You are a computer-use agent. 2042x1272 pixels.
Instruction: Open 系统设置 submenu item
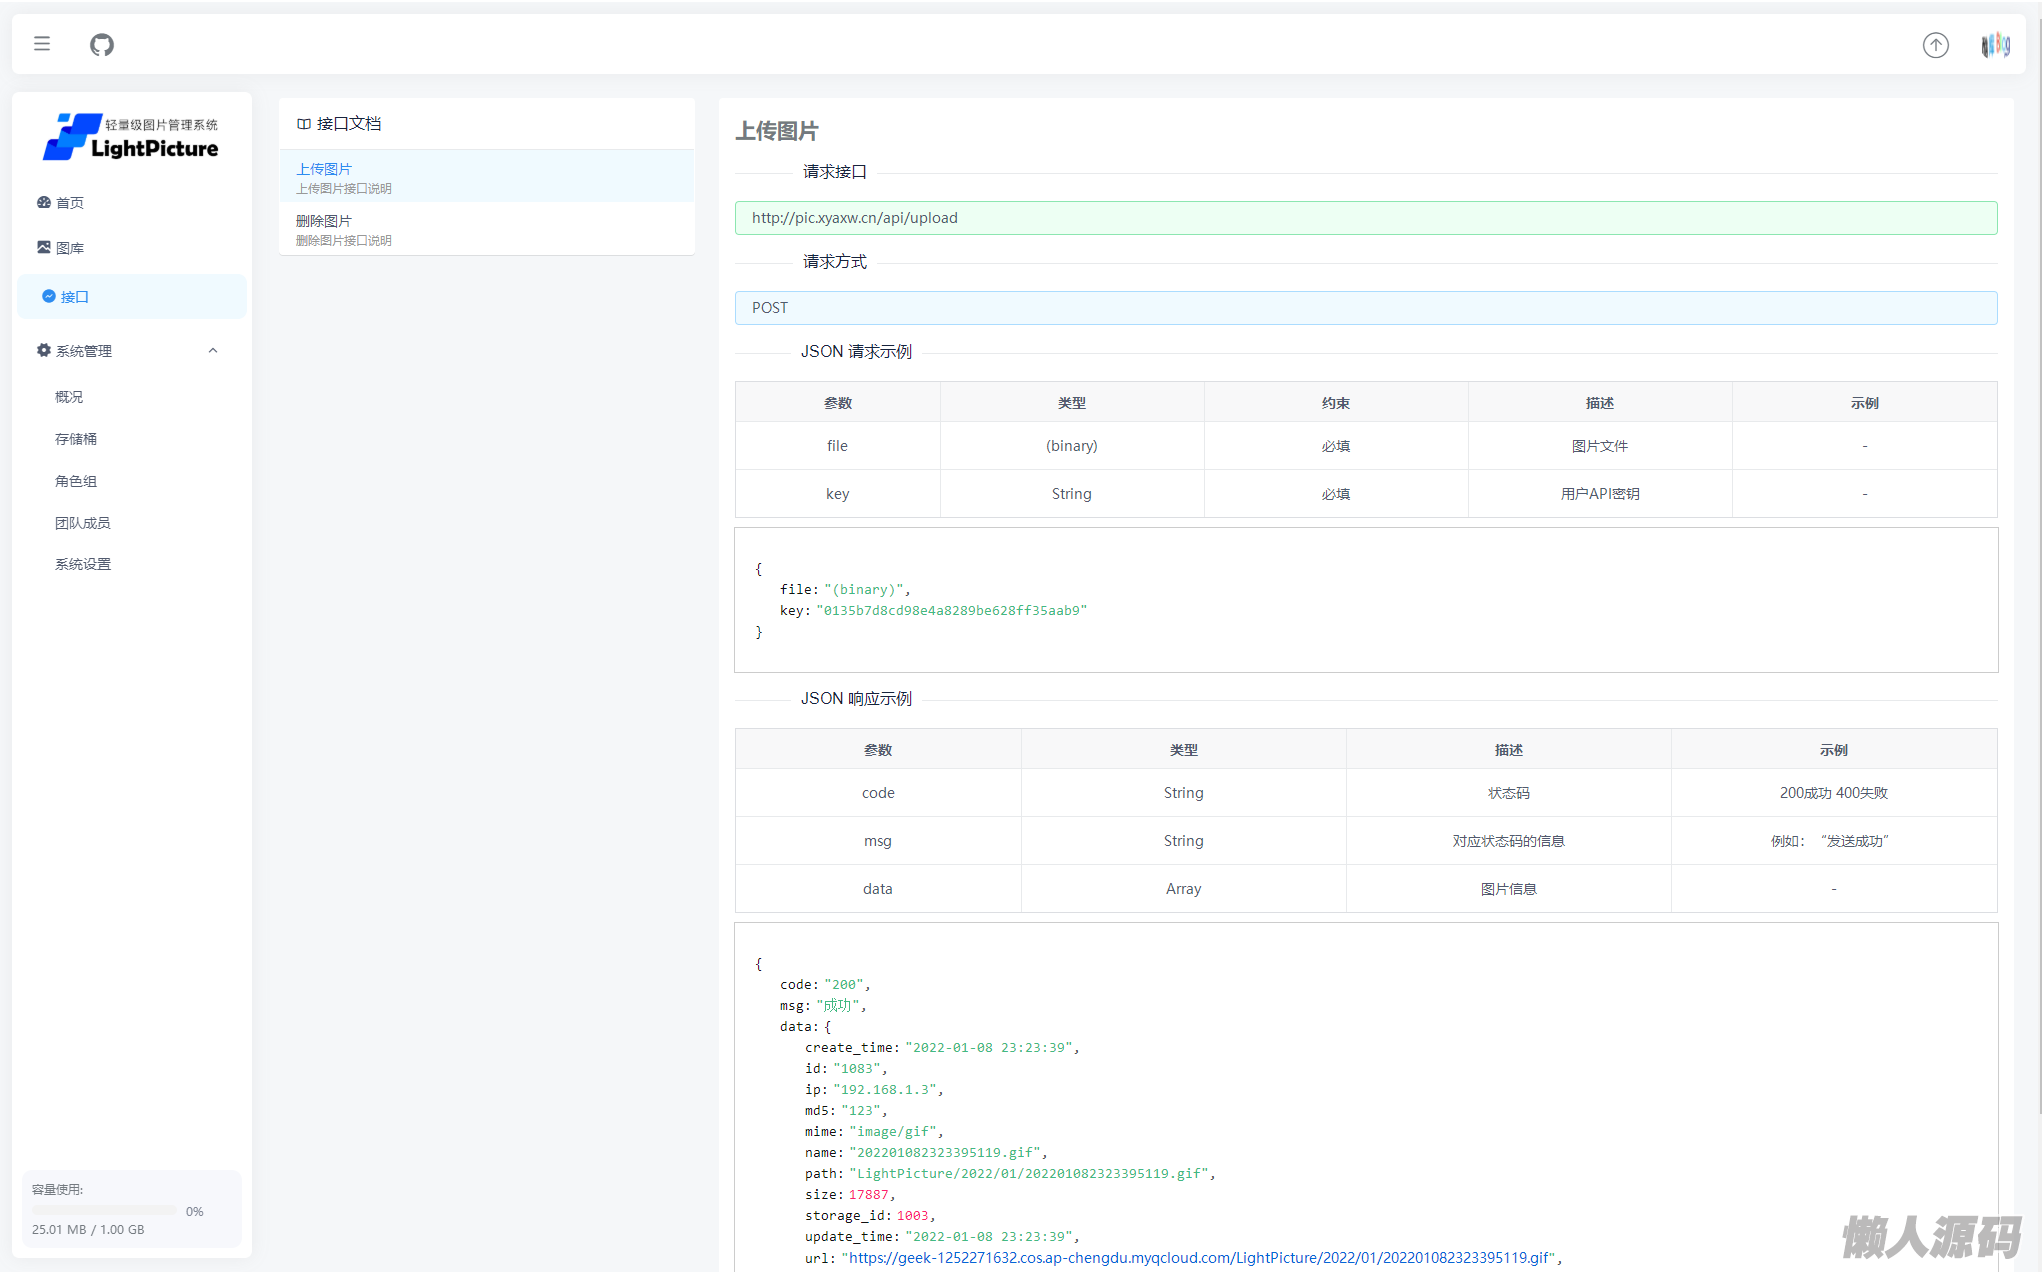[x=83, y=564]
